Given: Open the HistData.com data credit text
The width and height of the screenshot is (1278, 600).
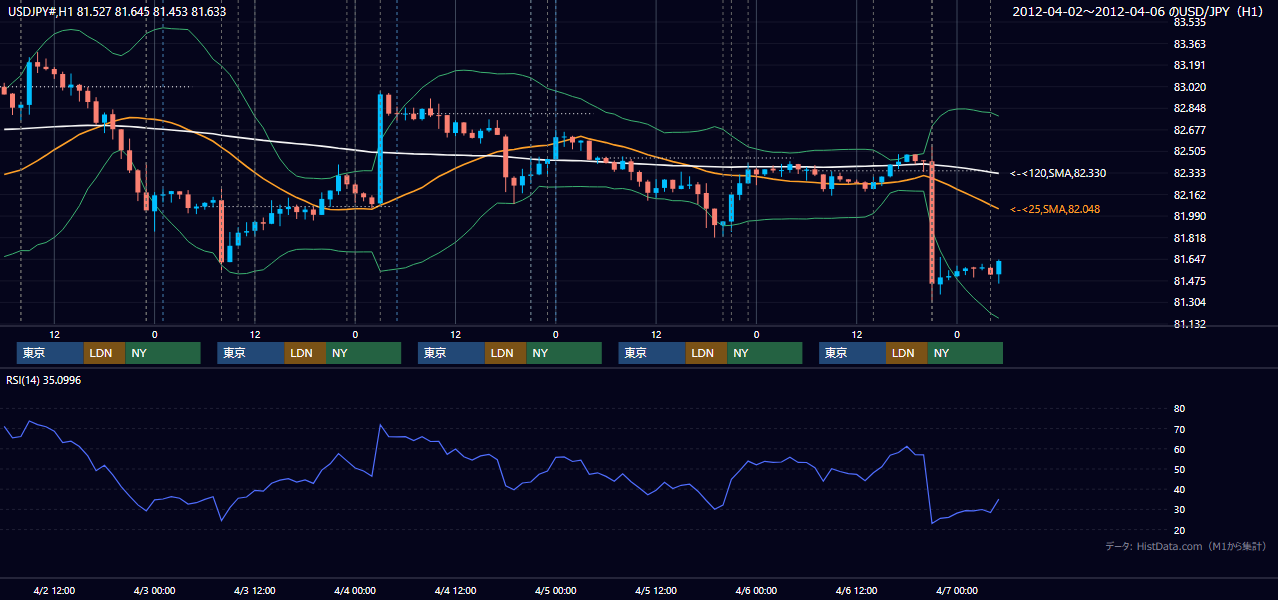Looking at the screenshot, I should coord(1186,546).
